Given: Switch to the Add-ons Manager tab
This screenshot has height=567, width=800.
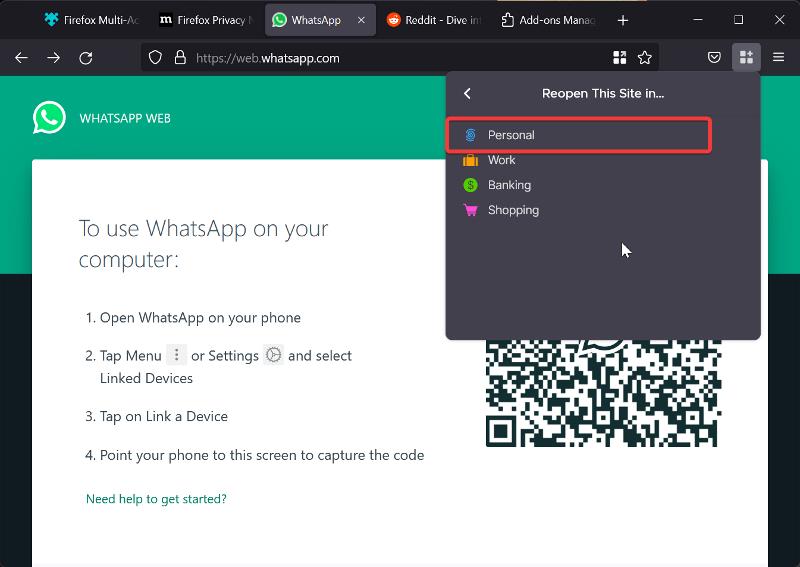Looking at the screenshot, I should 548,20.
